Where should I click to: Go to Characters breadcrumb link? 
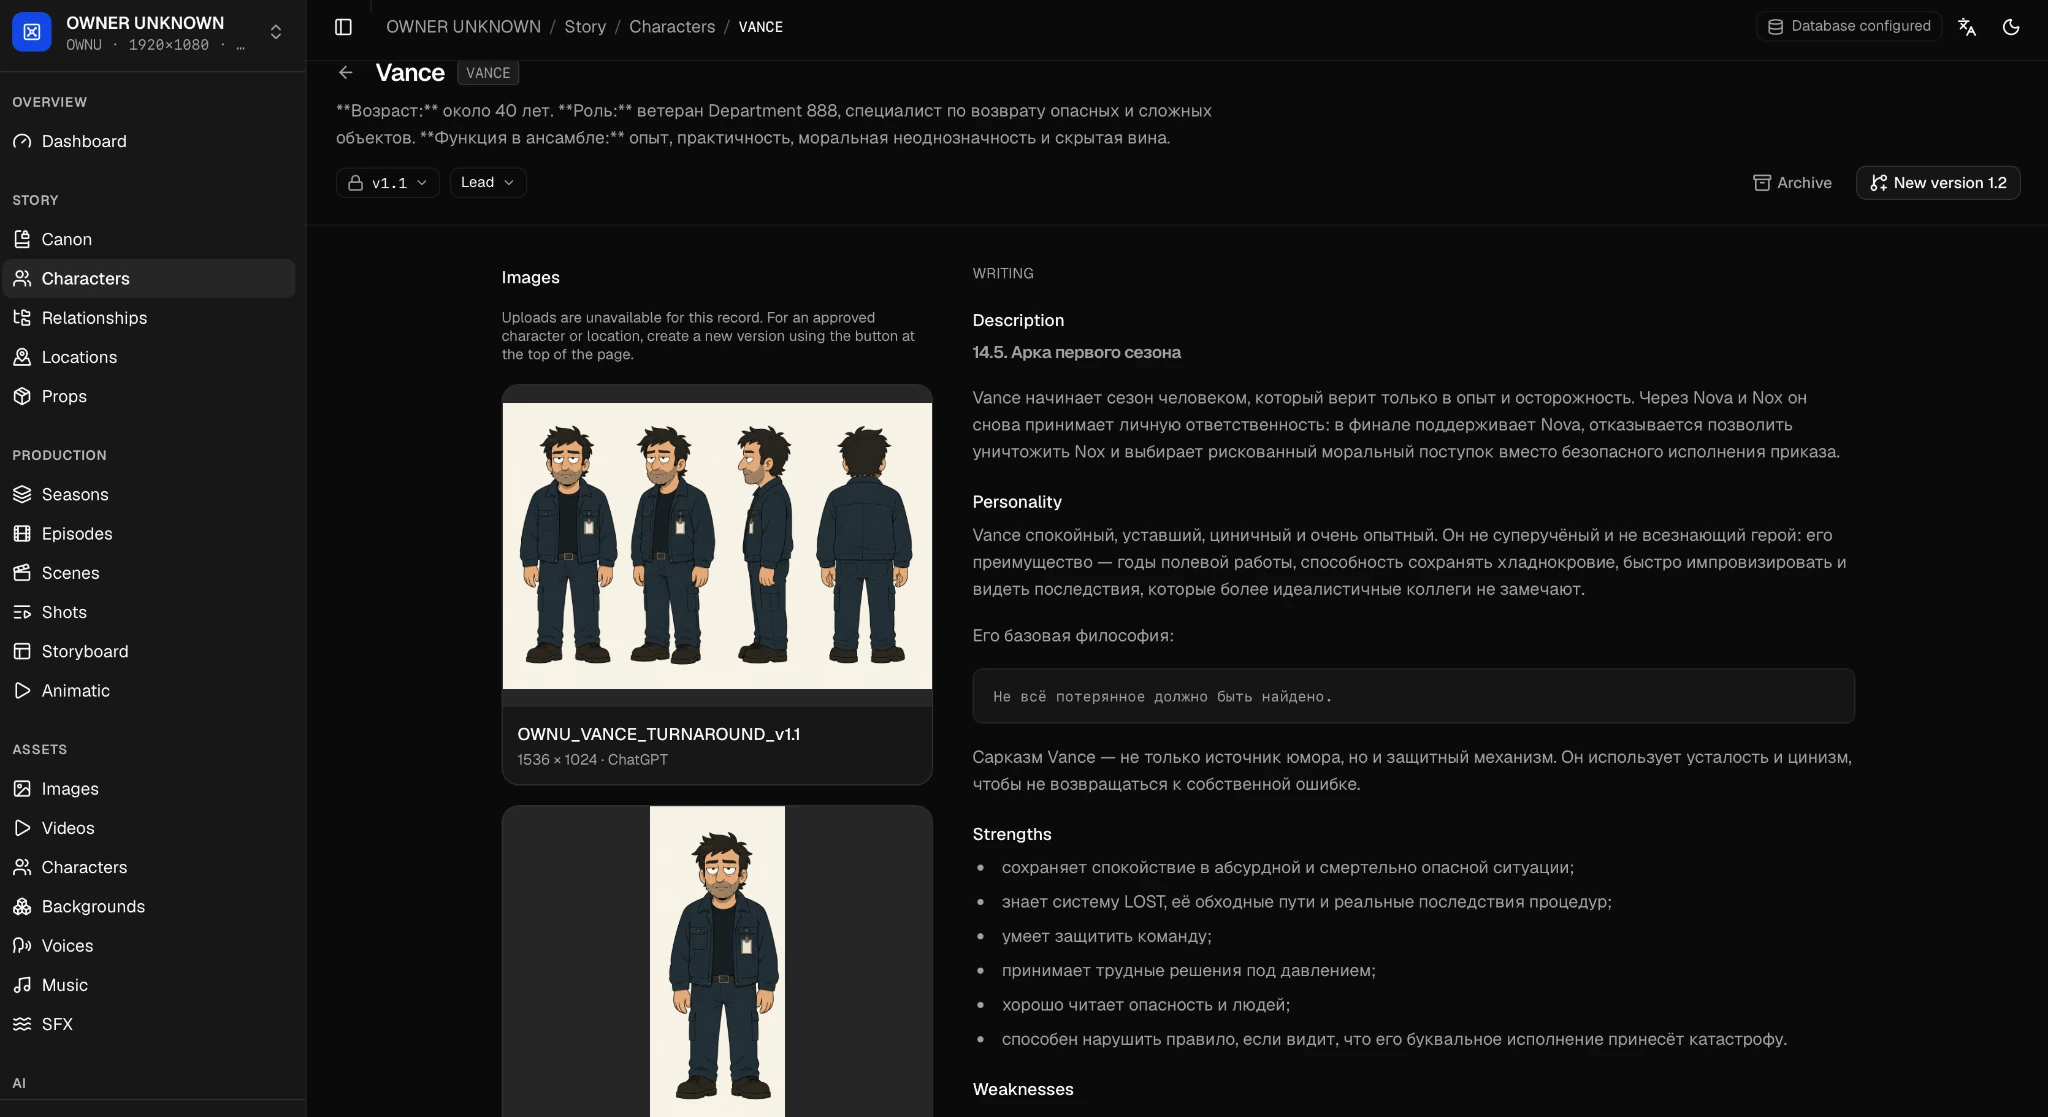672,27
